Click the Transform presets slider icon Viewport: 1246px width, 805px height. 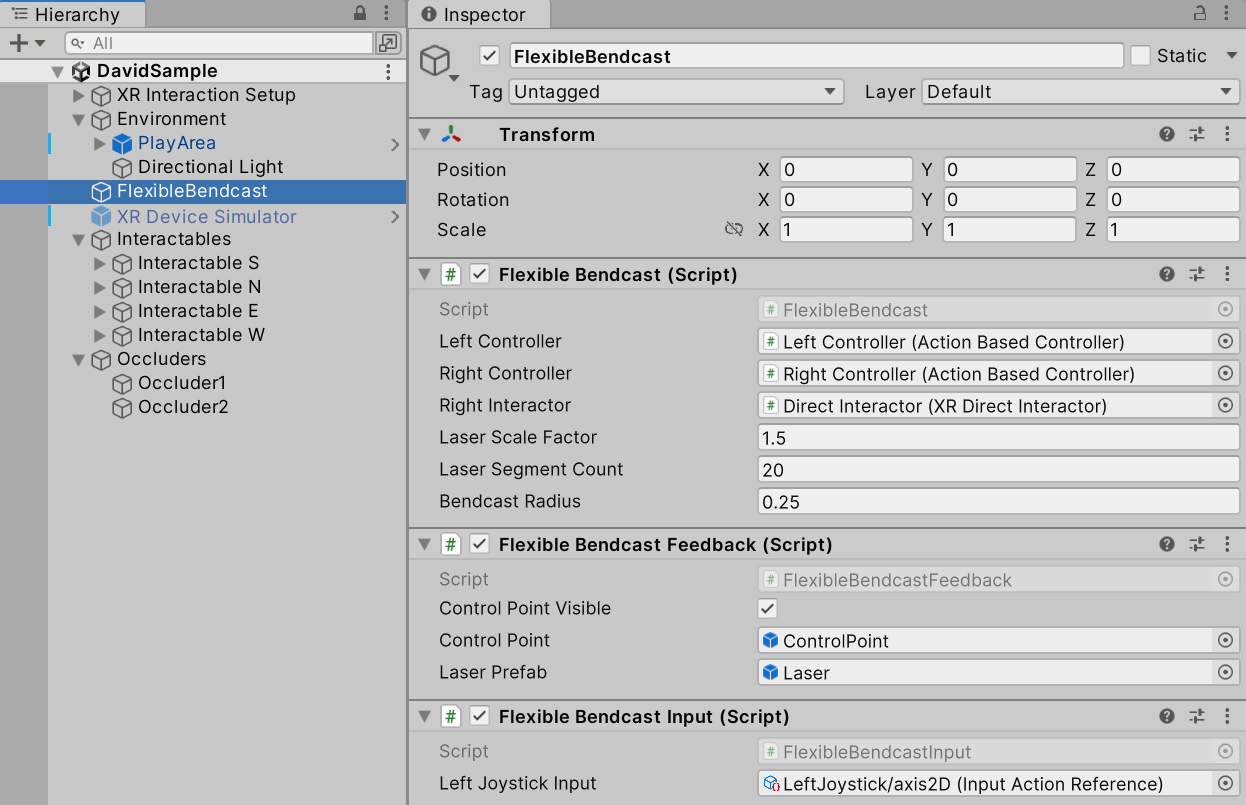(x=1197, y=135)
